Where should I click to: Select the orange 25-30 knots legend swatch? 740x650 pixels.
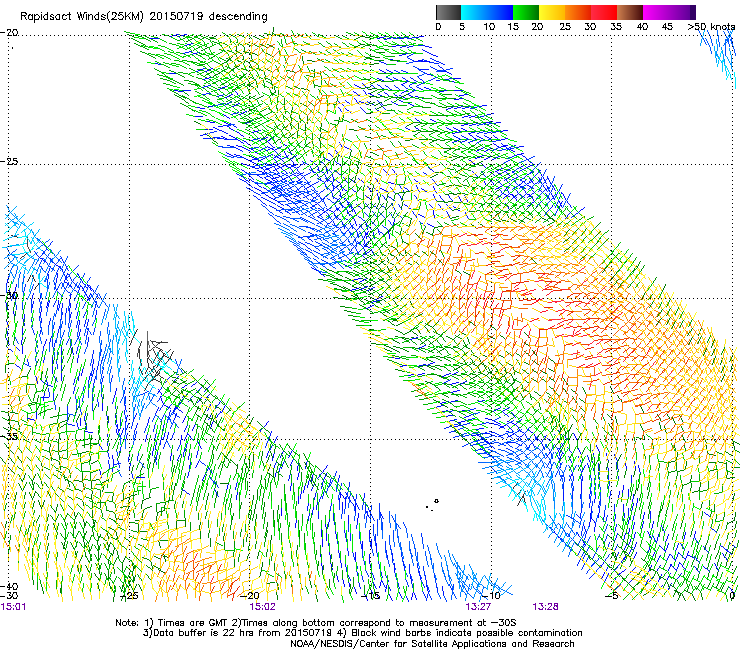(578, 12)
